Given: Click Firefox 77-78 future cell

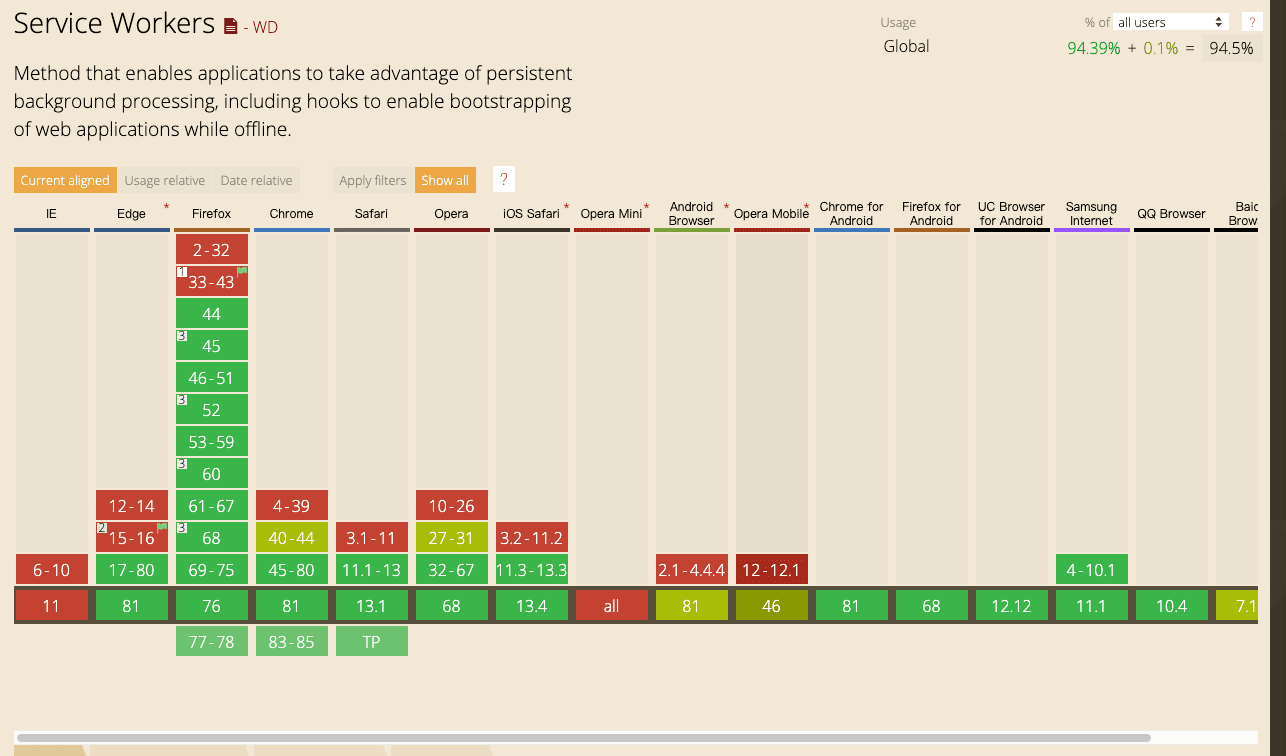Looking at the screenshot, I should click(x=212, y=642).
